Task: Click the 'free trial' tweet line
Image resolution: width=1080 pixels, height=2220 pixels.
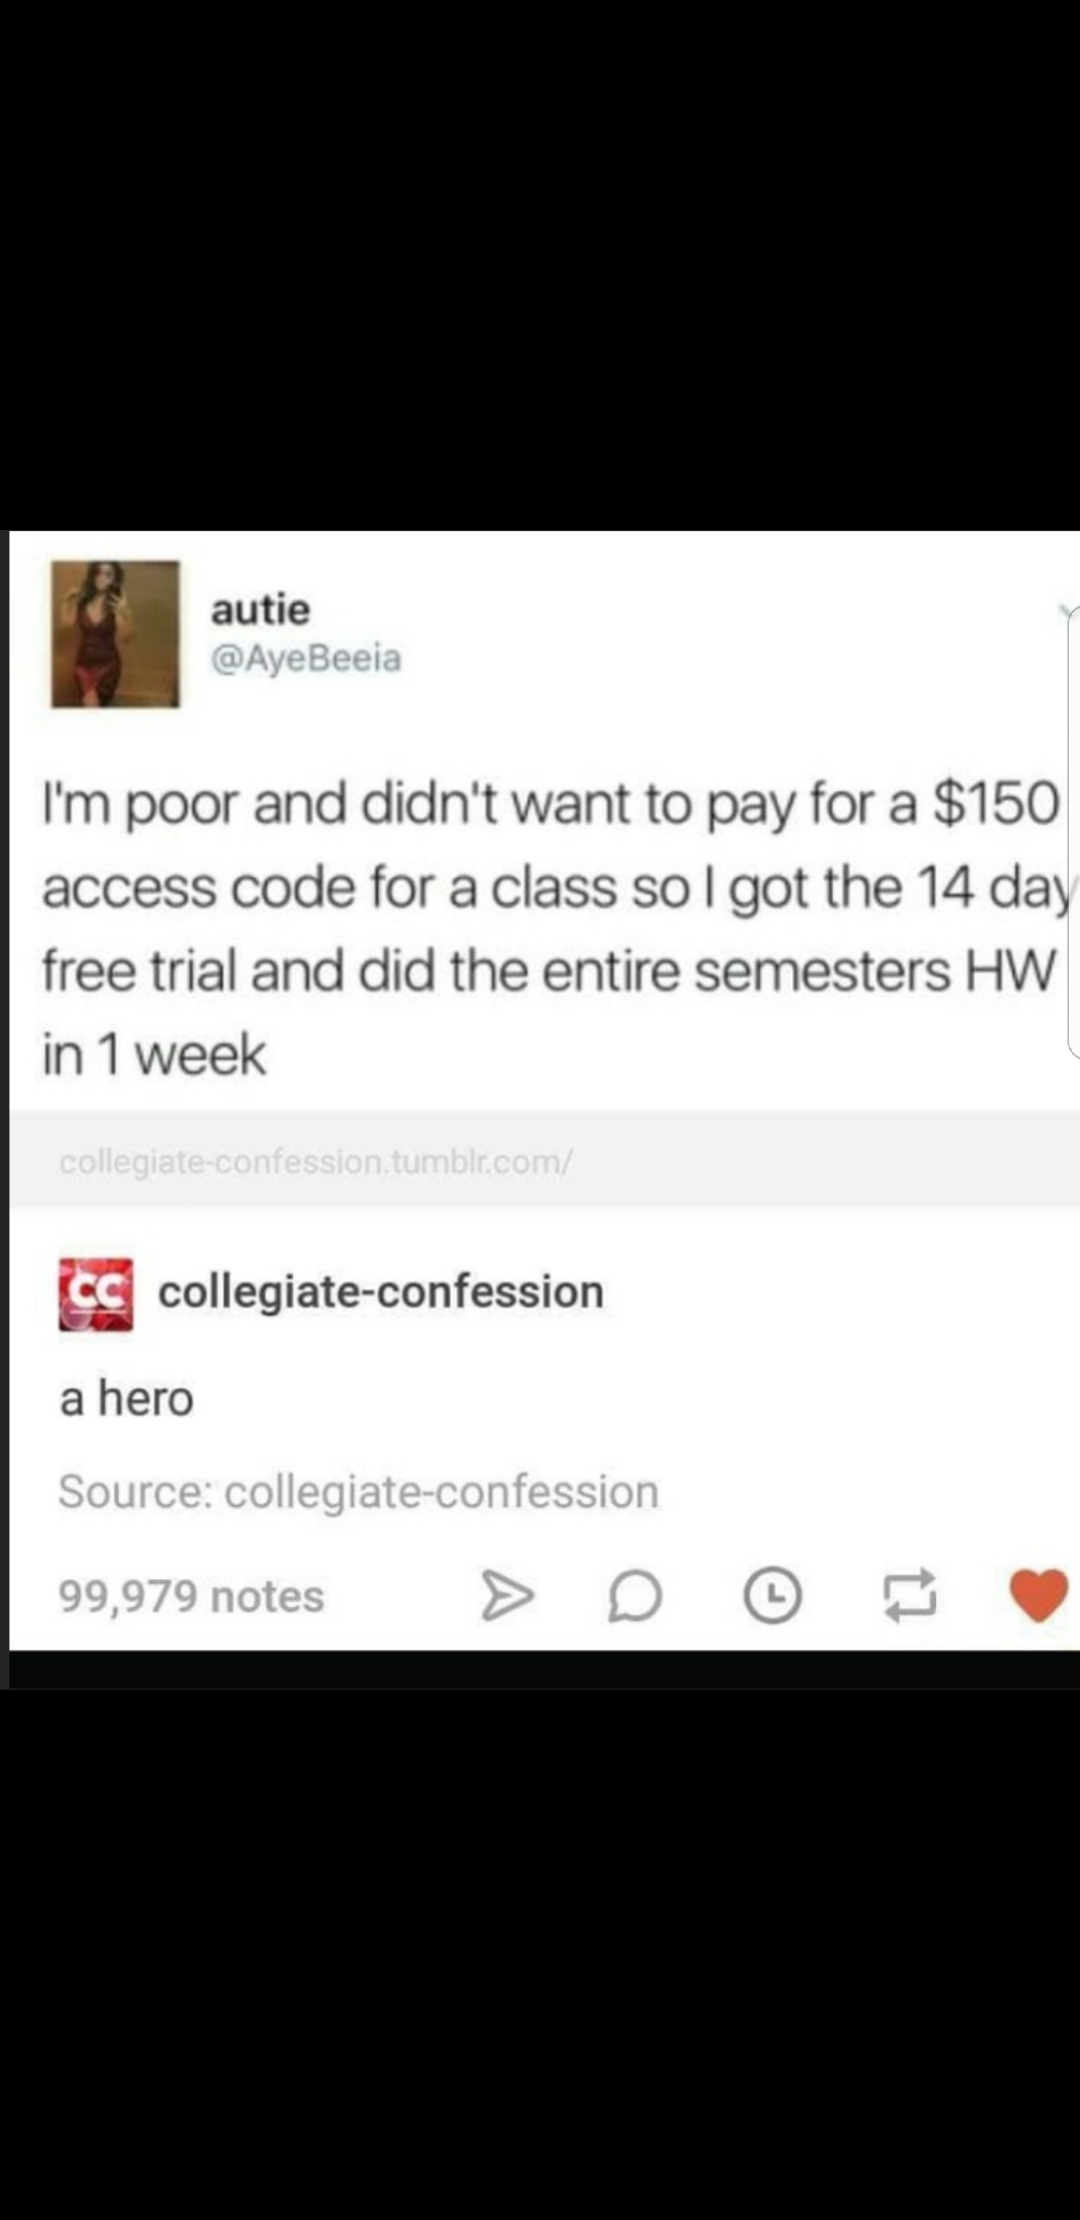Action: [549, 971]
